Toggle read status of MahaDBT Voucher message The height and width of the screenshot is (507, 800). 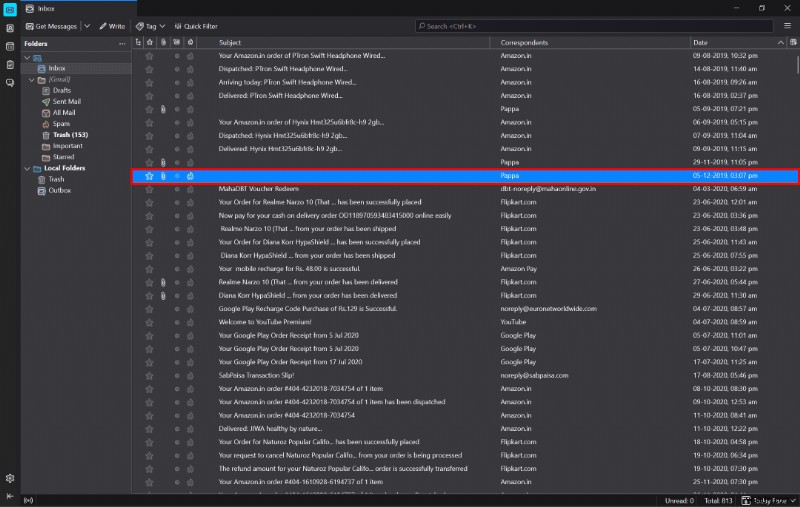point(177,189)
